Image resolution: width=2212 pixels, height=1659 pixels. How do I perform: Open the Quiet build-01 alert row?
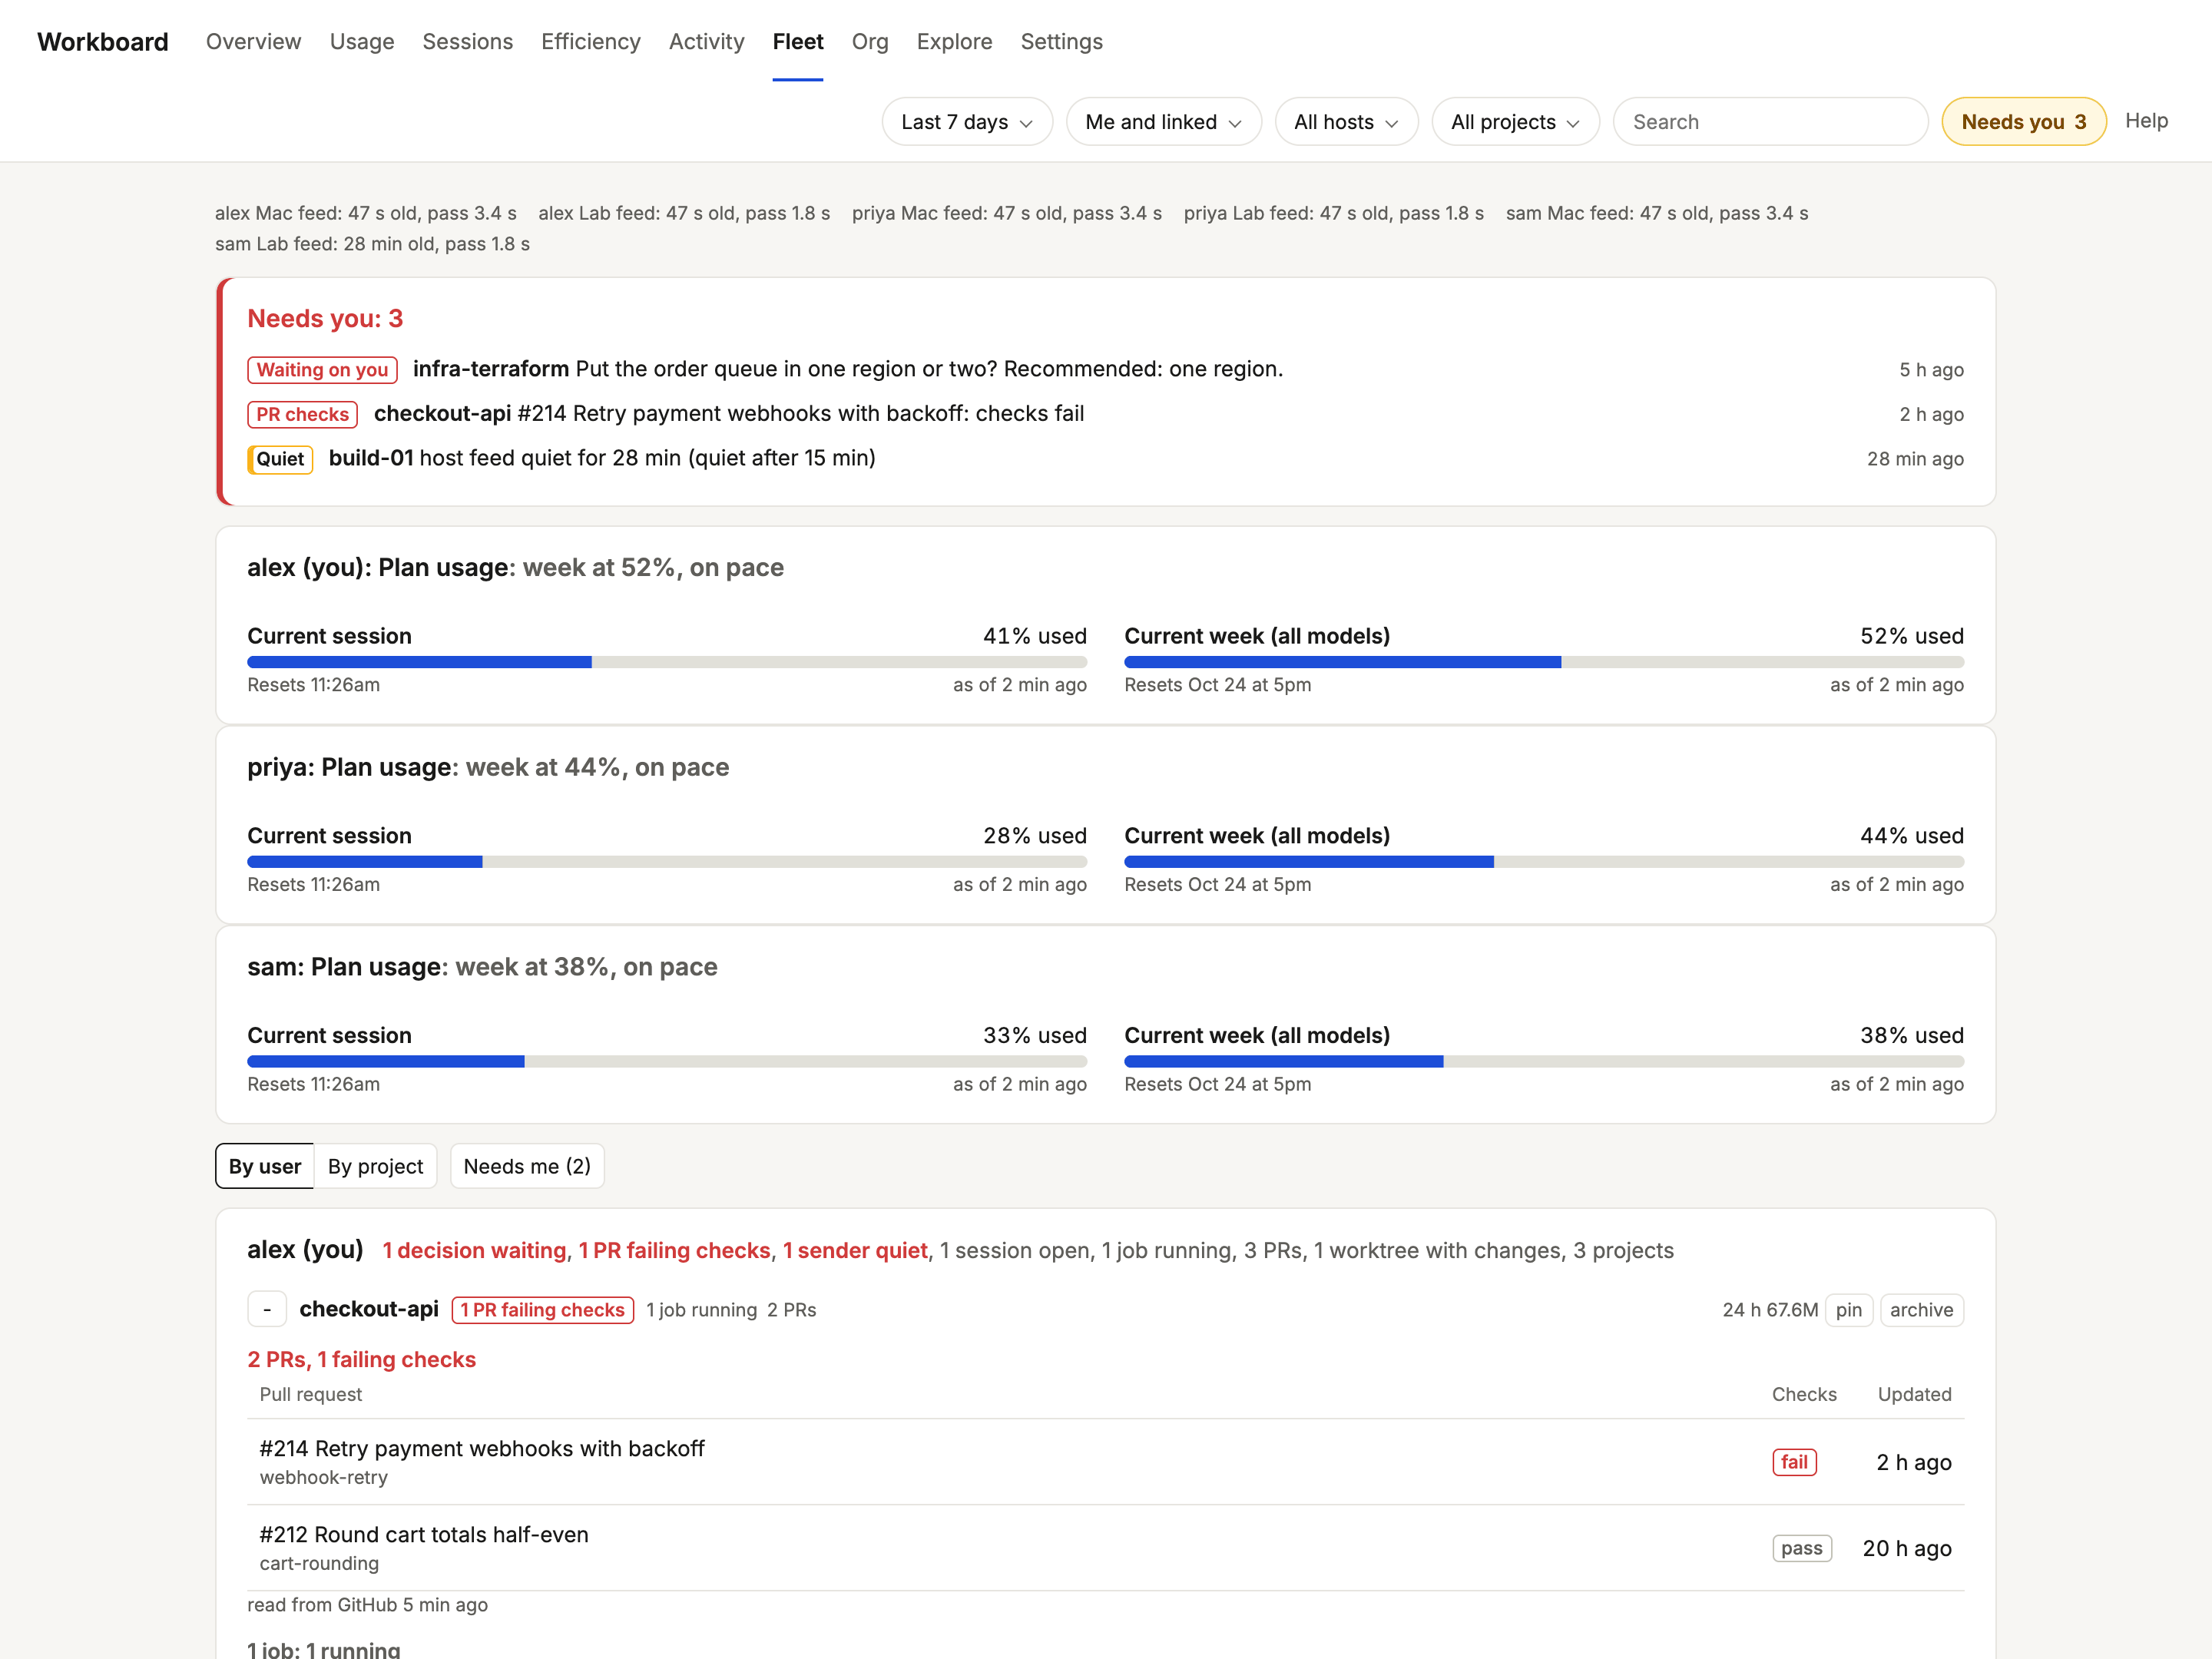click(1105, 458)
